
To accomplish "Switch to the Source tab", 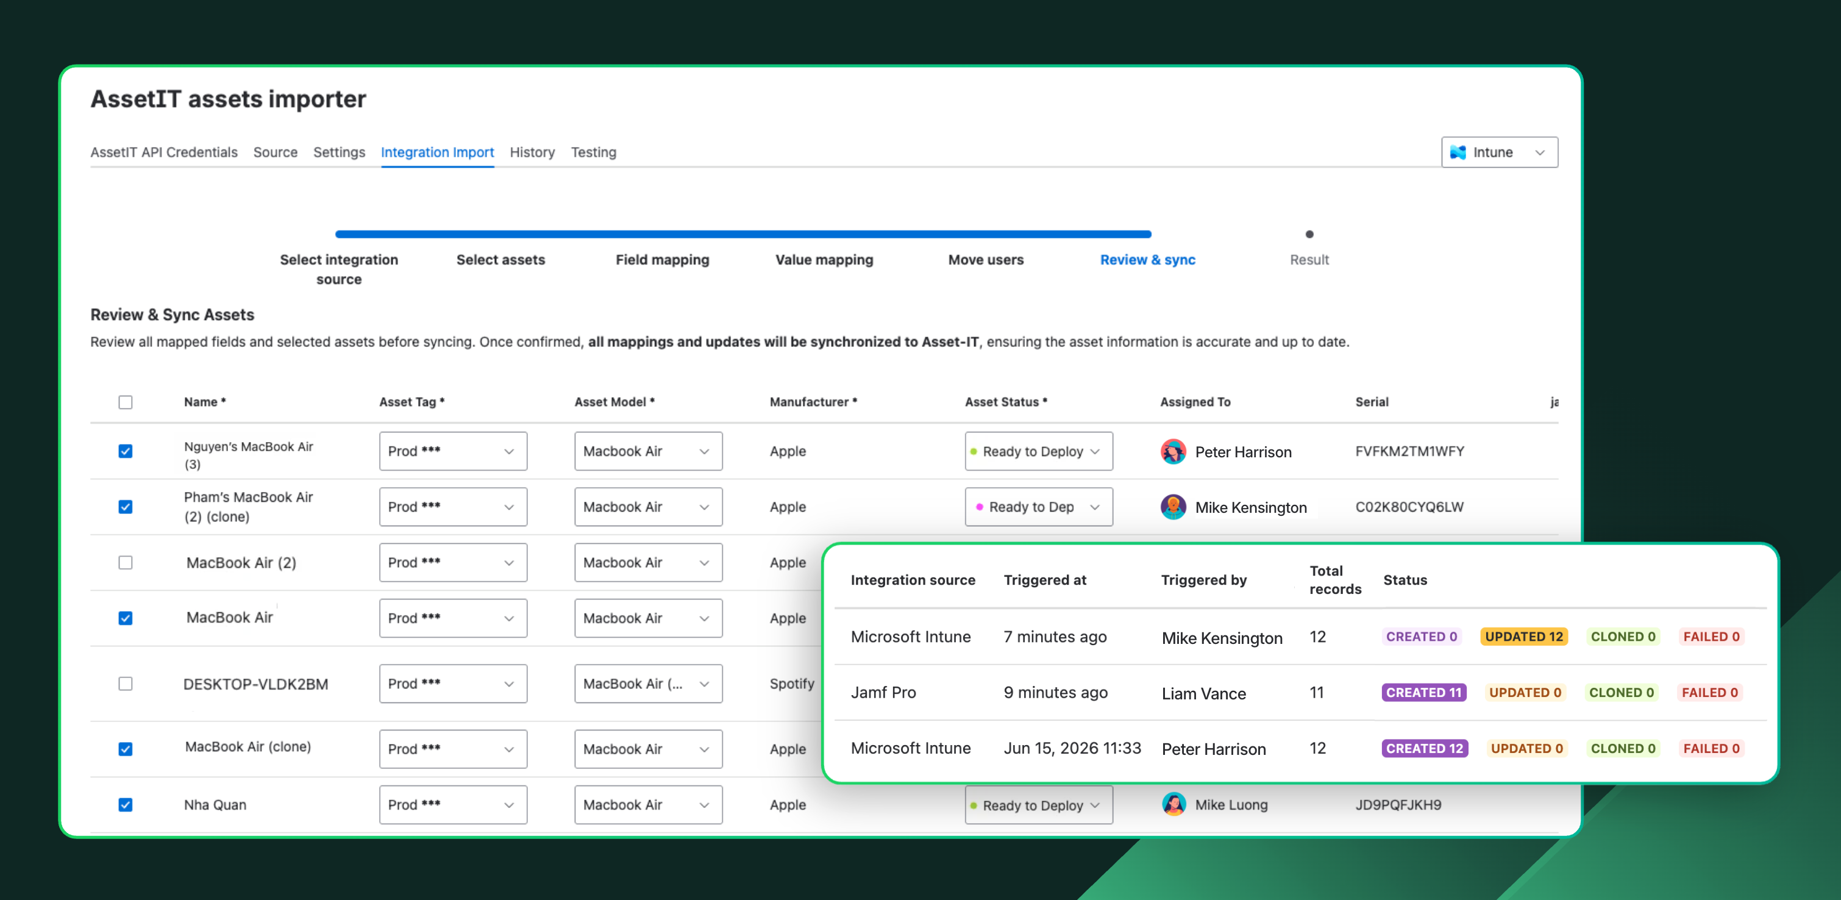I will coord(275,152).
